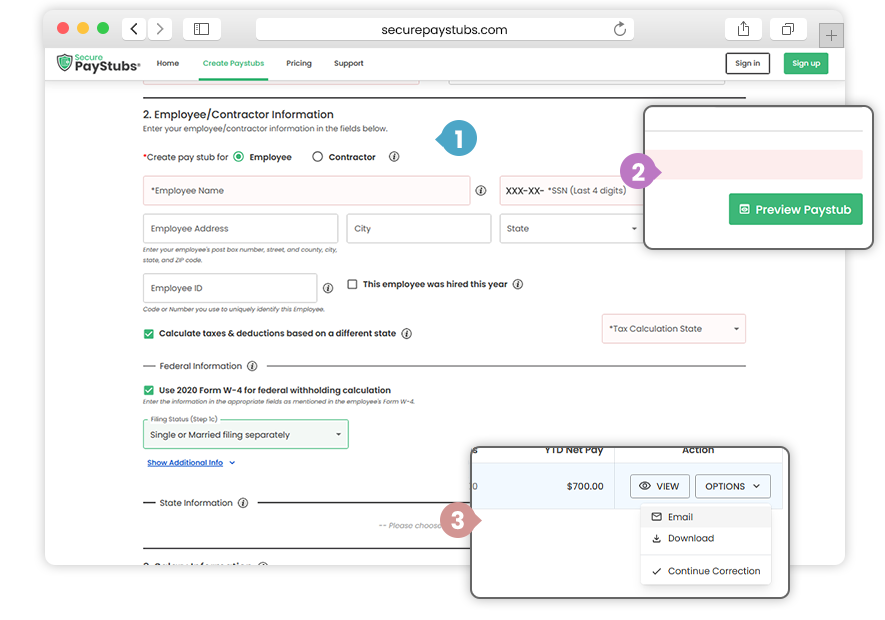The height and width of the screenshot is (620, 885).
Task: Click the Employee Address input field
Action: (240, 229)
